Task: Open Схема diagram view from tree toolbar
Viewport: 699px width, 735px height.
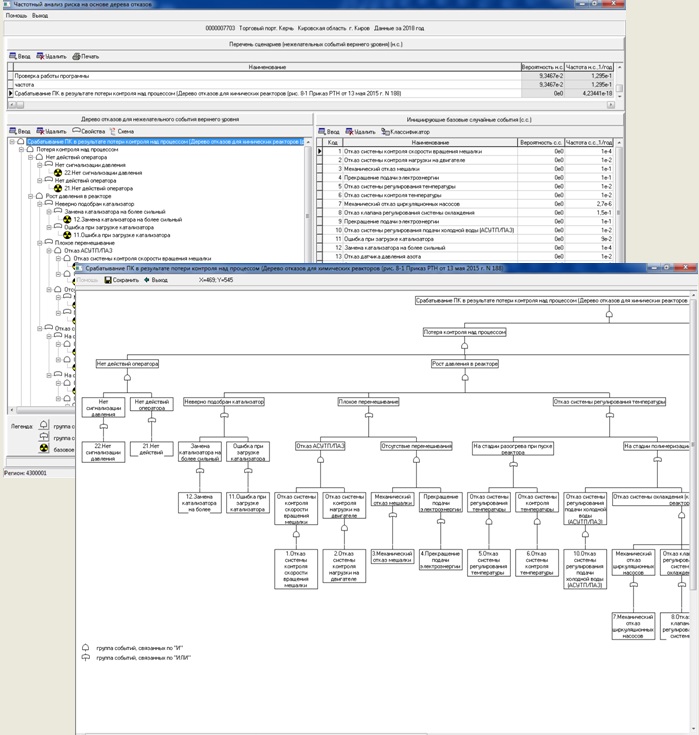Action: [122, 131]
